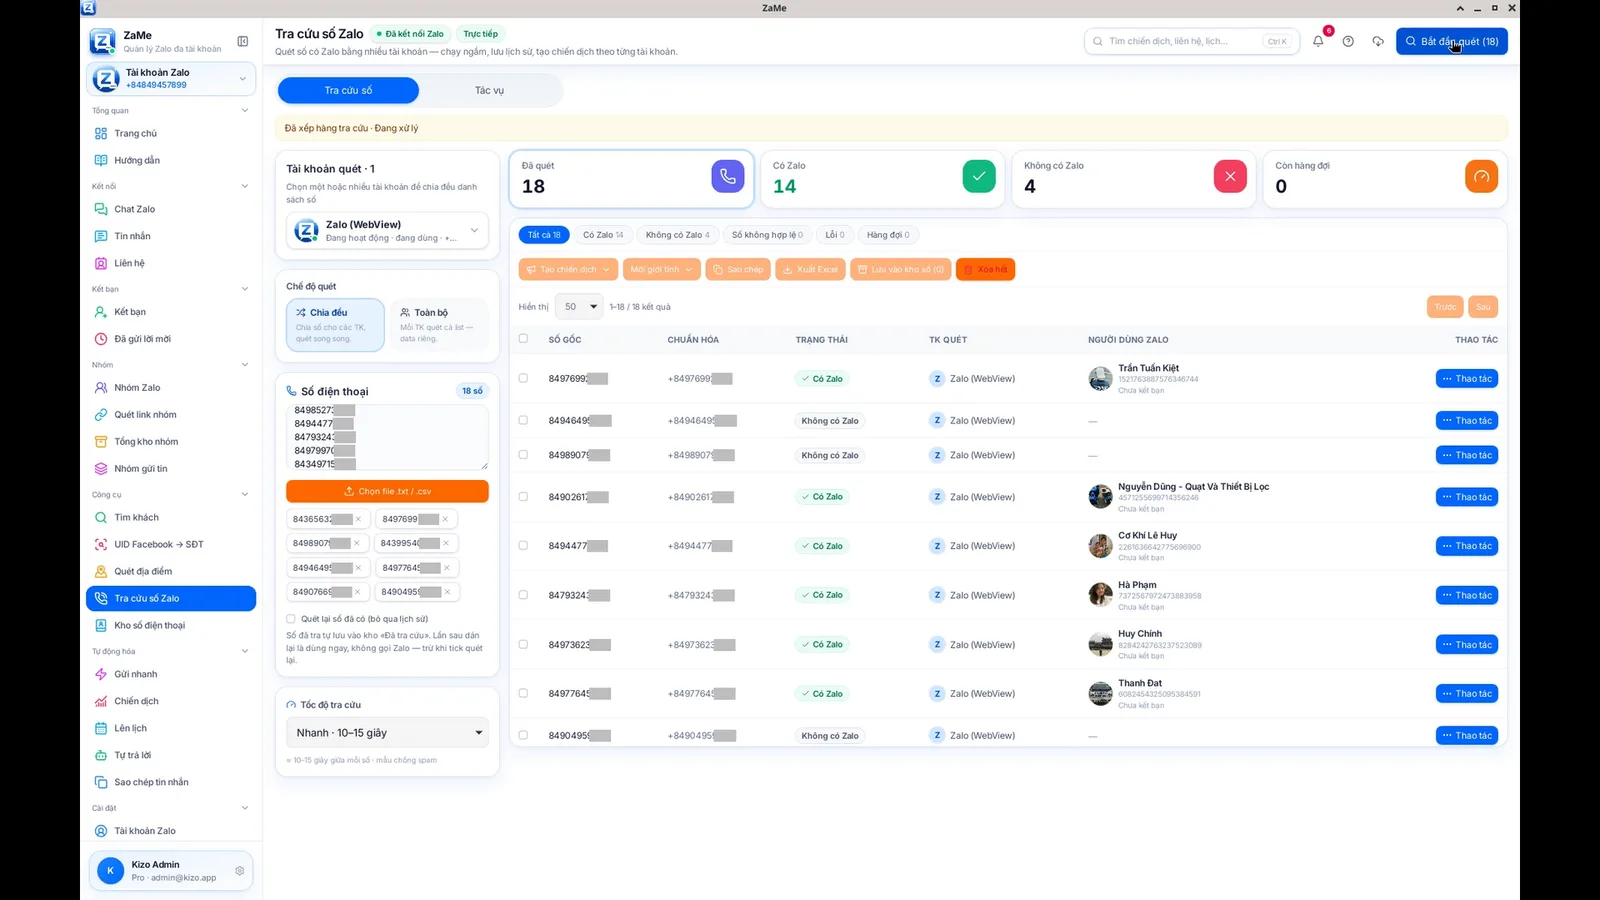The width and height of the screenshot is (1600, 900).
Task: Click the Xuất Excel button
Action: (x=810, y=269)
